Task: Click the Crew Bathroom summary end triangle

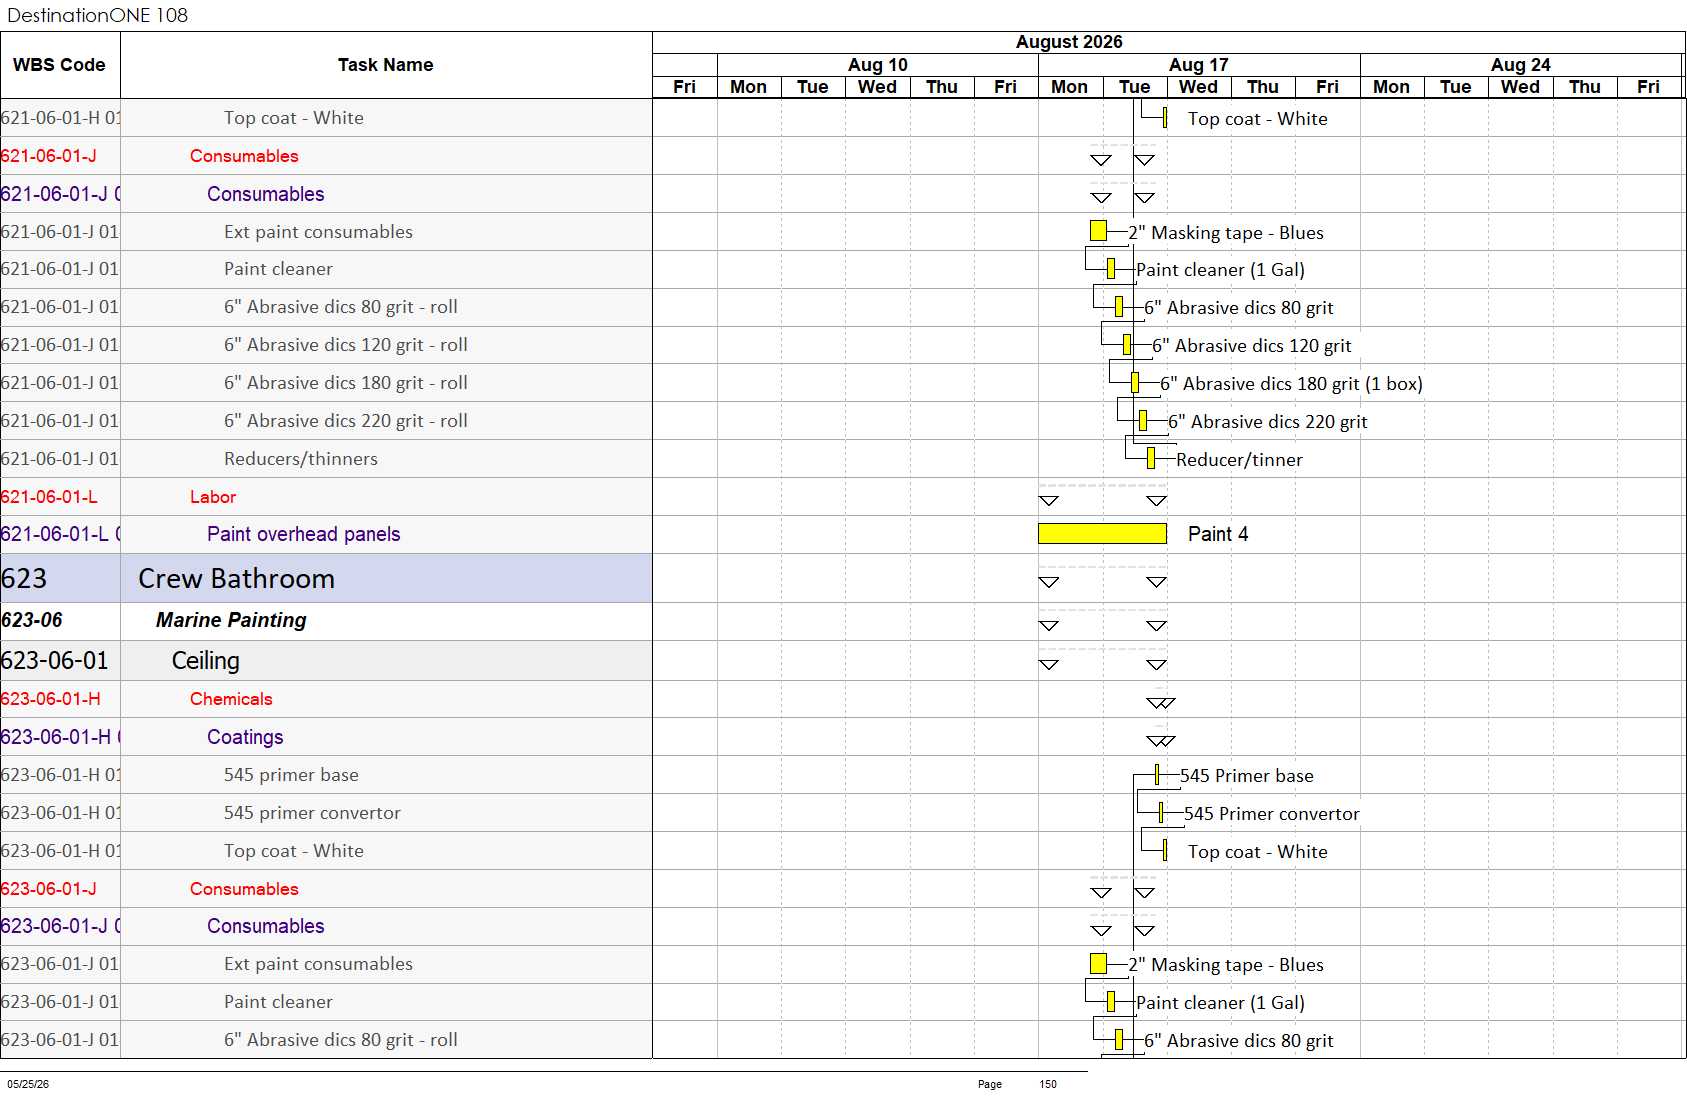Action: (x=1156, y=582)
